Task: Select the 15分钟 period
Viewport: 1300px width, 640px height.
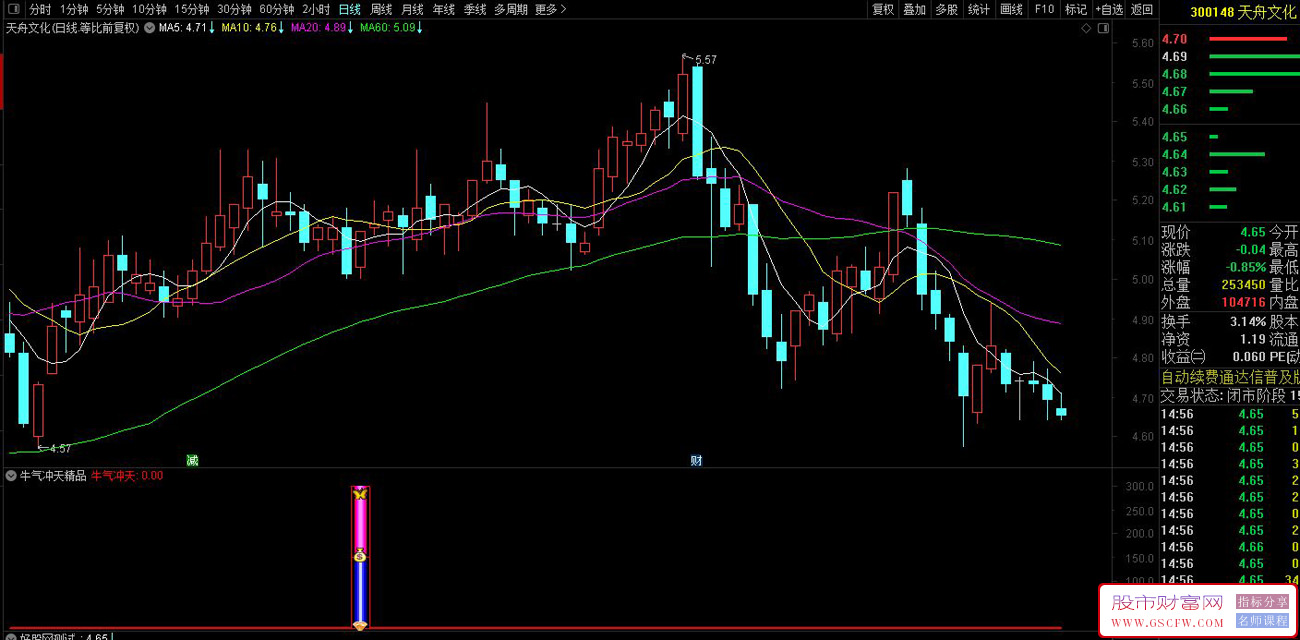Action: 192,9
